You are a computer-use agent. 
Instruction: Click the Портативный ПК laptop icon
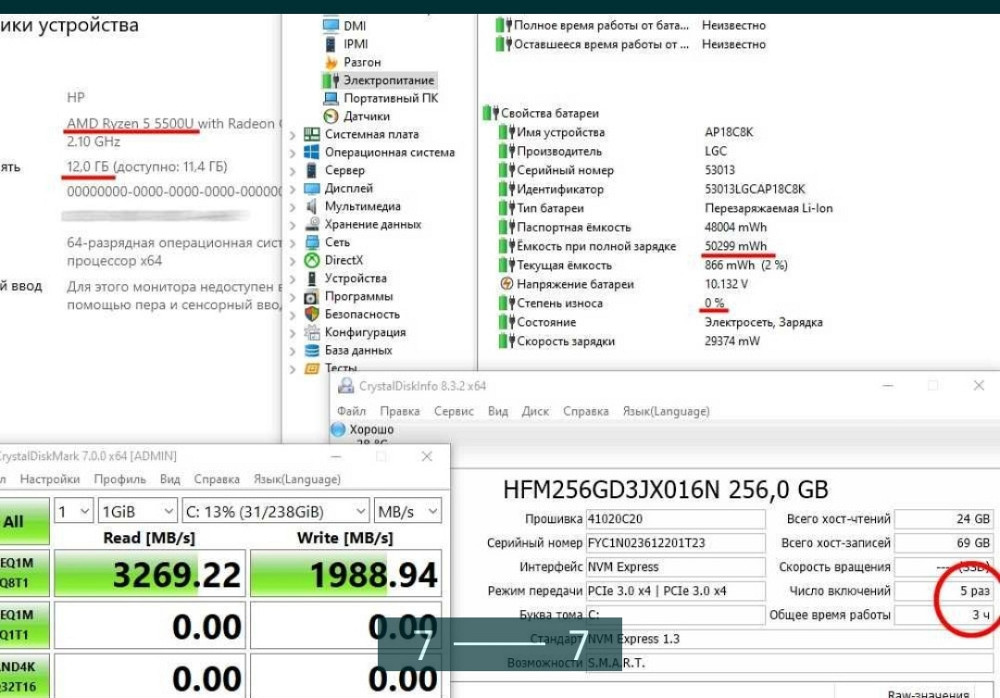[331, 98]
